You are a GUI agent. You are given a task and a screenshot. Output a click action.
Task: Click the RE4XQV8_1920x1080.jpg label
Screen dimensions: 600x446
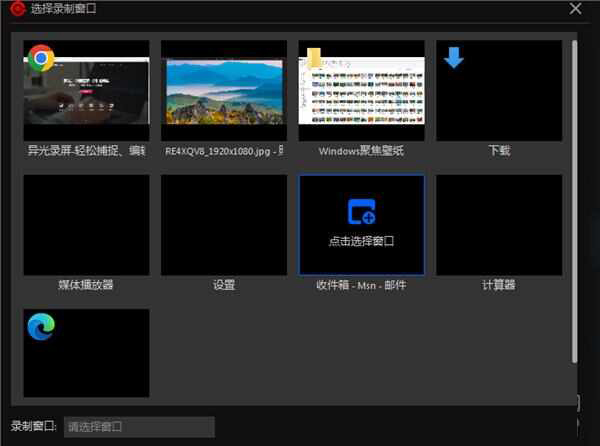[223, 151]
